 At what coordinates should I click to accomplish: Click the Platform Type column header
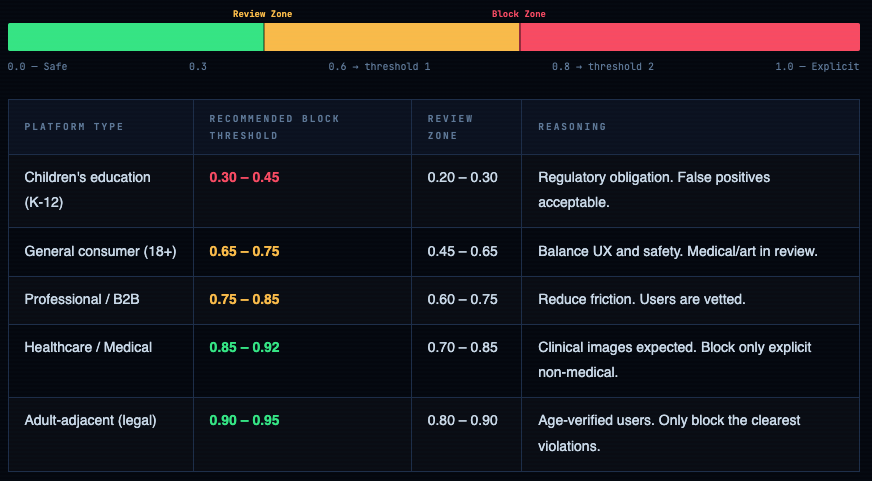point(74,127)
